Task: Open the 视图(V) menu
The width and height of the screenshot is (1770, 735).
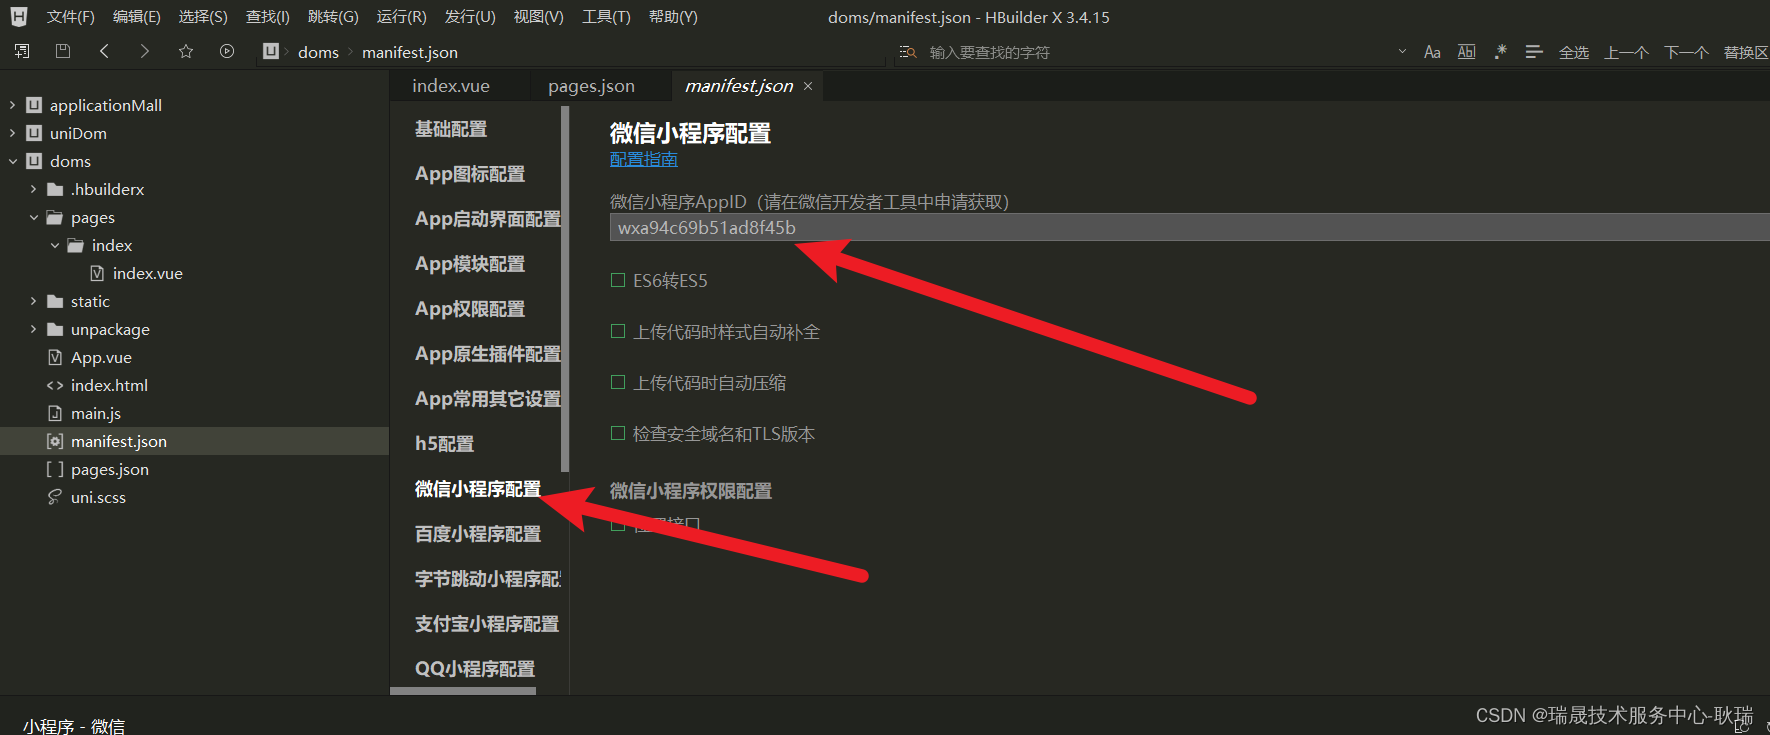Action: pyautogui.click(x=539, y=17)
